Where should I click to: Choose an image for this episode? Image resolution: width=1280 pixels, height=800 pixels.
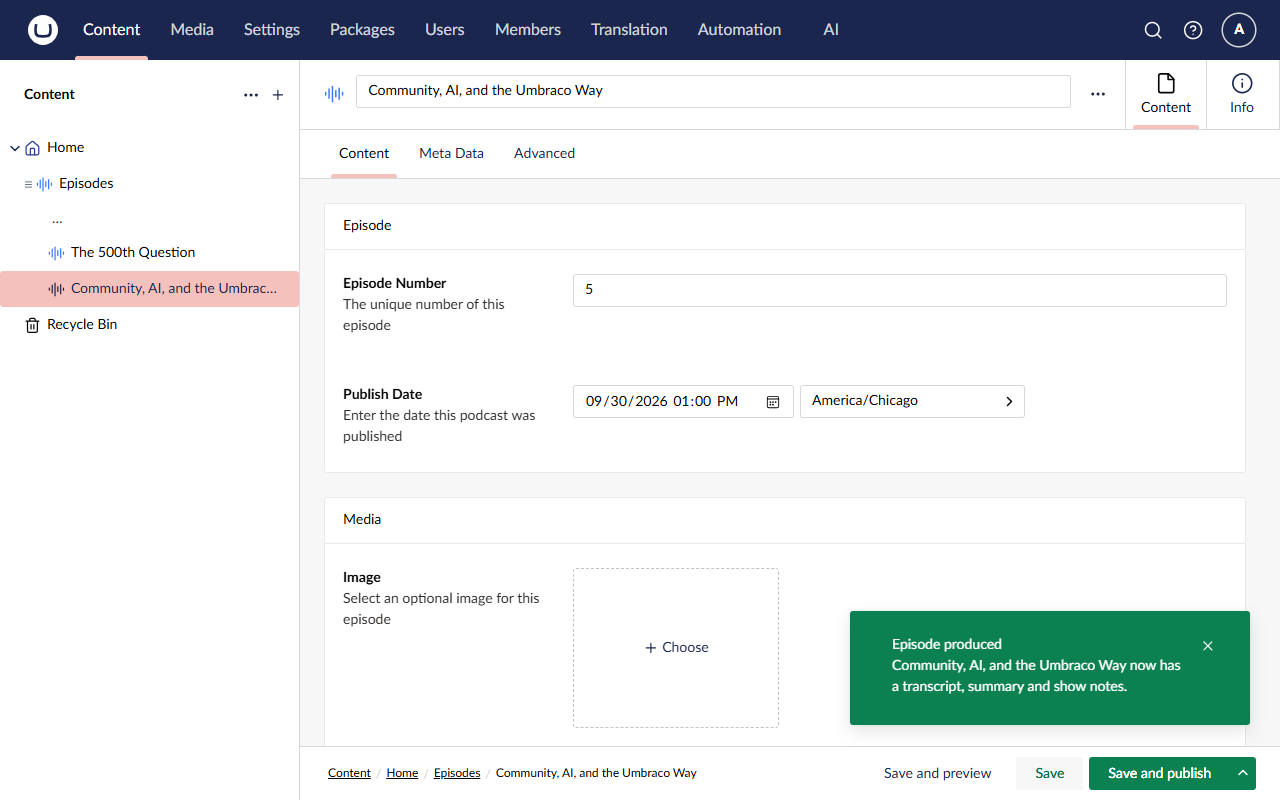pos(676,648)
